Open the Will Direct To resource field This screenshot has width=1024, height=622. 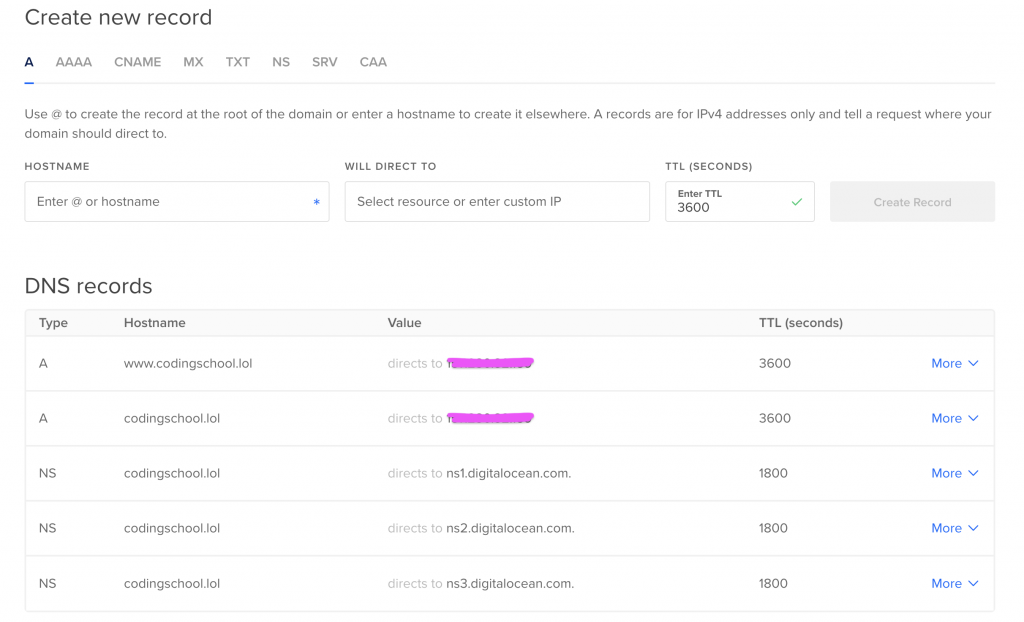pos(496,202)
